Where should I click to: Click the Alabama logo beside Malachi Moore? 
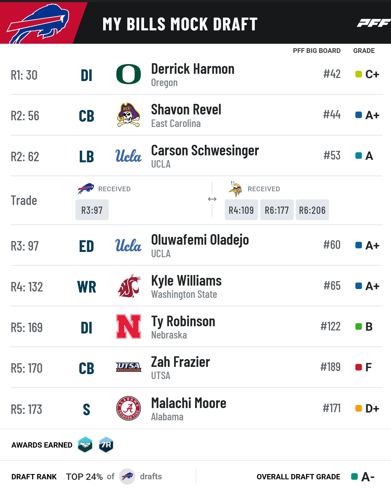128,408
